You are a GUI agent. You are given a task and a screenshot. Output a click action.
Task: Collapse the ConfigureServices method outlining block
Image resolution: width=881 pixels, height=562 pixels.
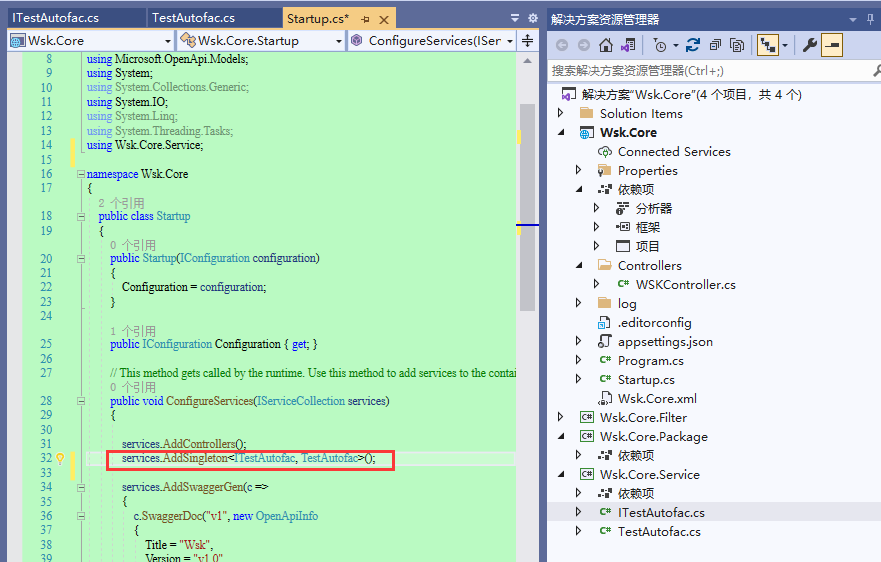81,401
